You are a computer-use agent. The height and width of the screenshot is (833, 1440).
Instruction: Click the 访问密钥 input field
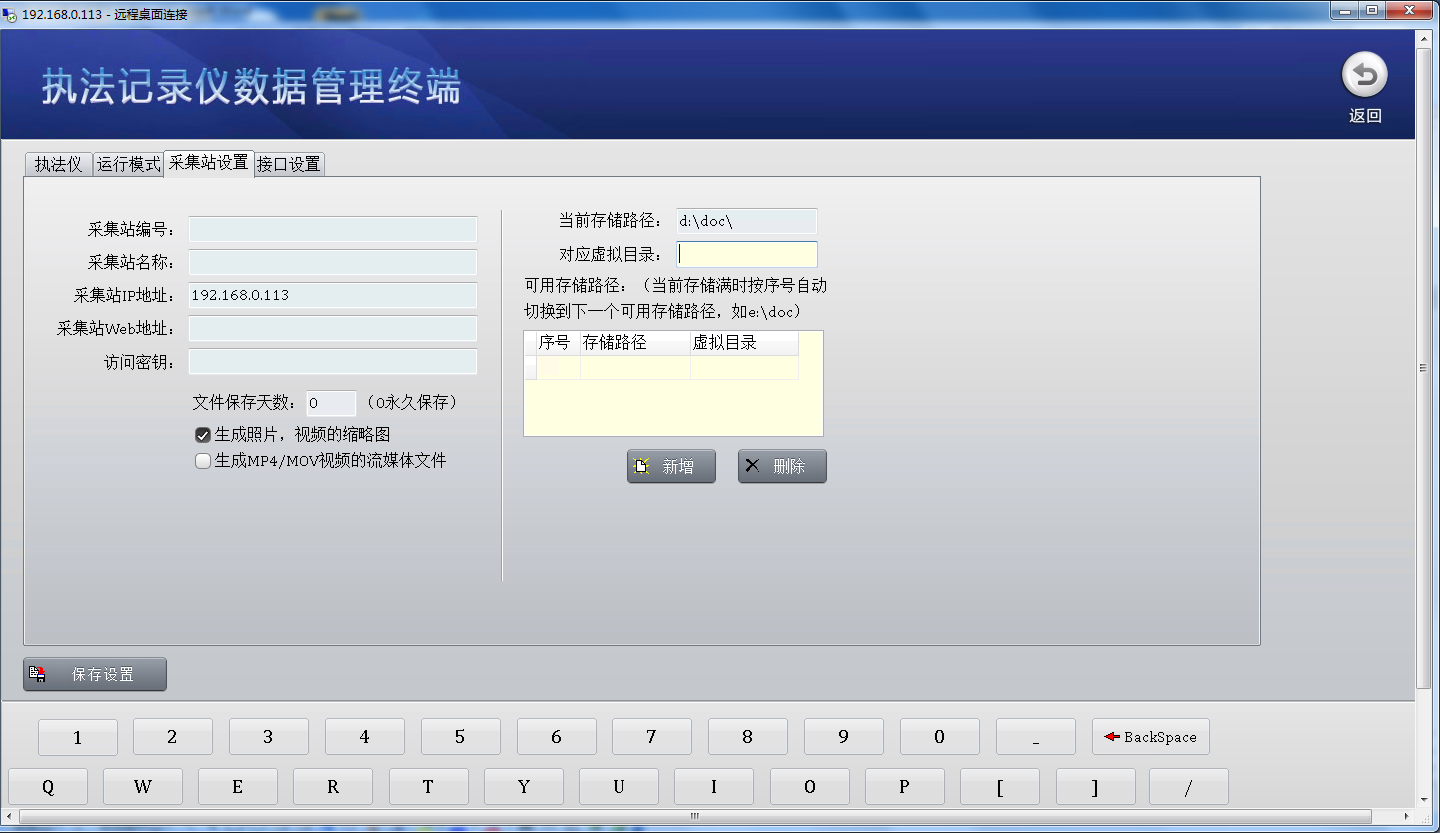[333, 362]
